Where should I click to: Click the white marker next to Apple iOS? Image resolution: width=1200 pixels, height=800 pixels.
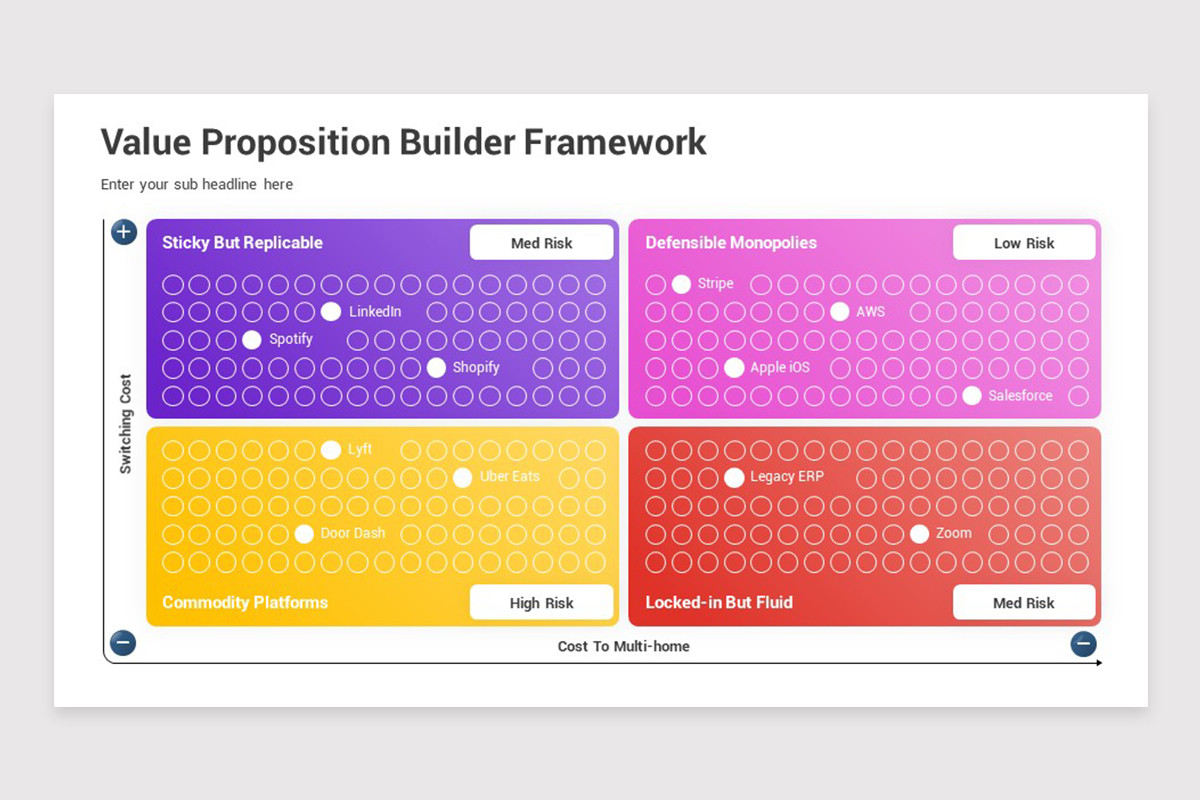(734, 368)
